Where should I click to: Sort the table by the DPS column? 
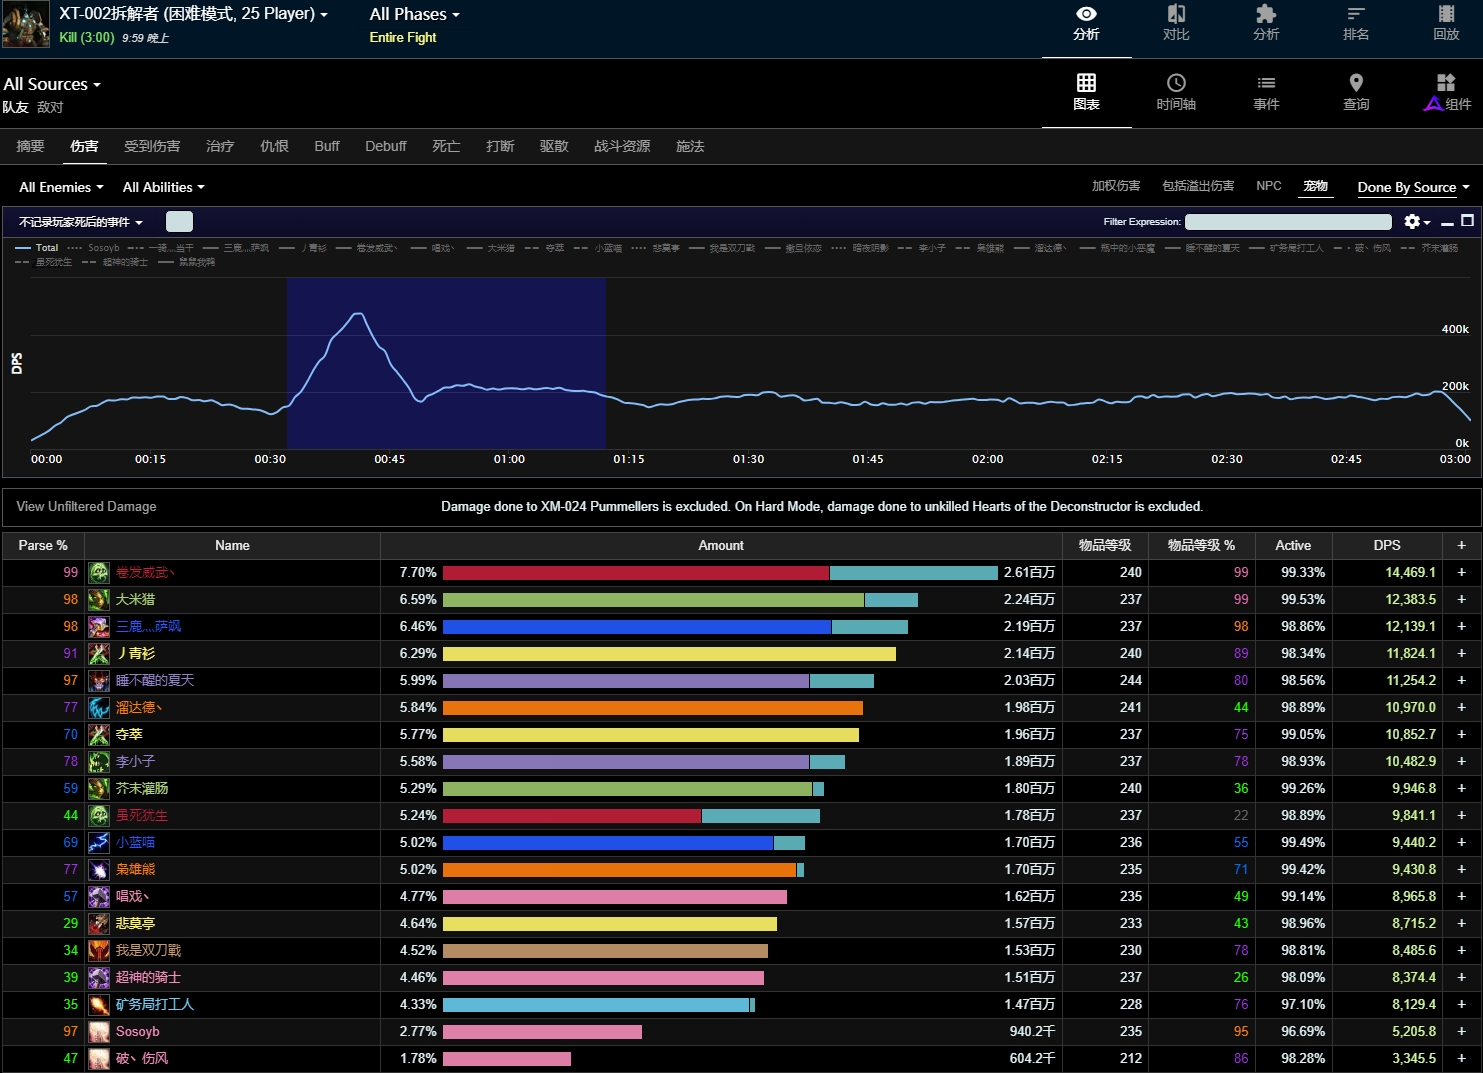coord(1387,545)
